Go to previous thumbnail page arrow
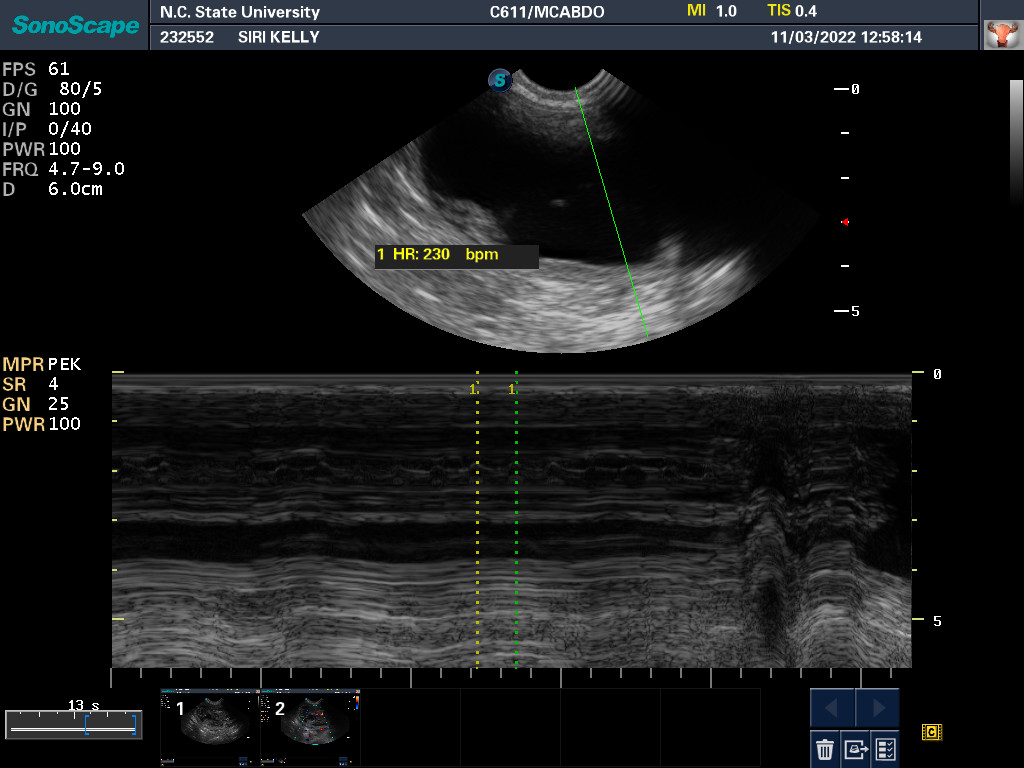This screenshot has height=768, width=1024. 832,708
